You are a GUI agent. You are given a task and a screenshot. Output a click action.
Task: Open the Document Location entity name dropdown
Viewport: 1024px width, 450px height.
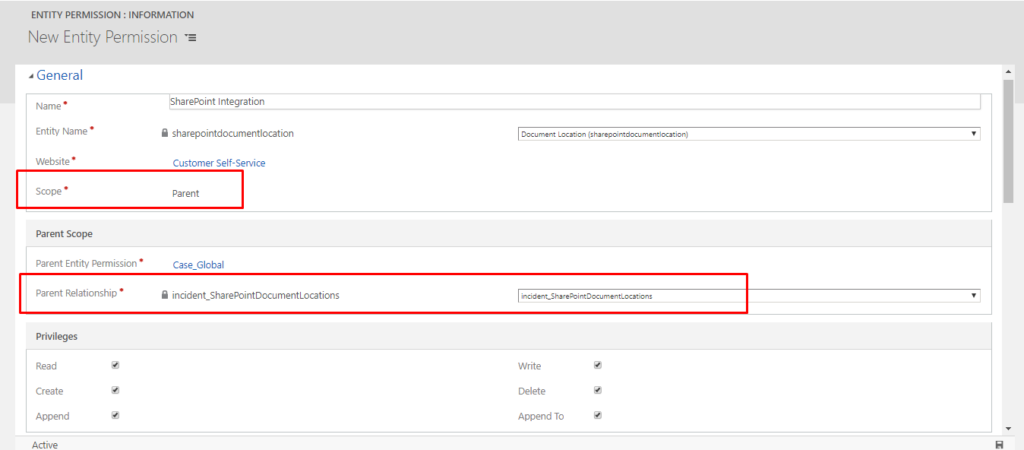(x=749, y=134)
